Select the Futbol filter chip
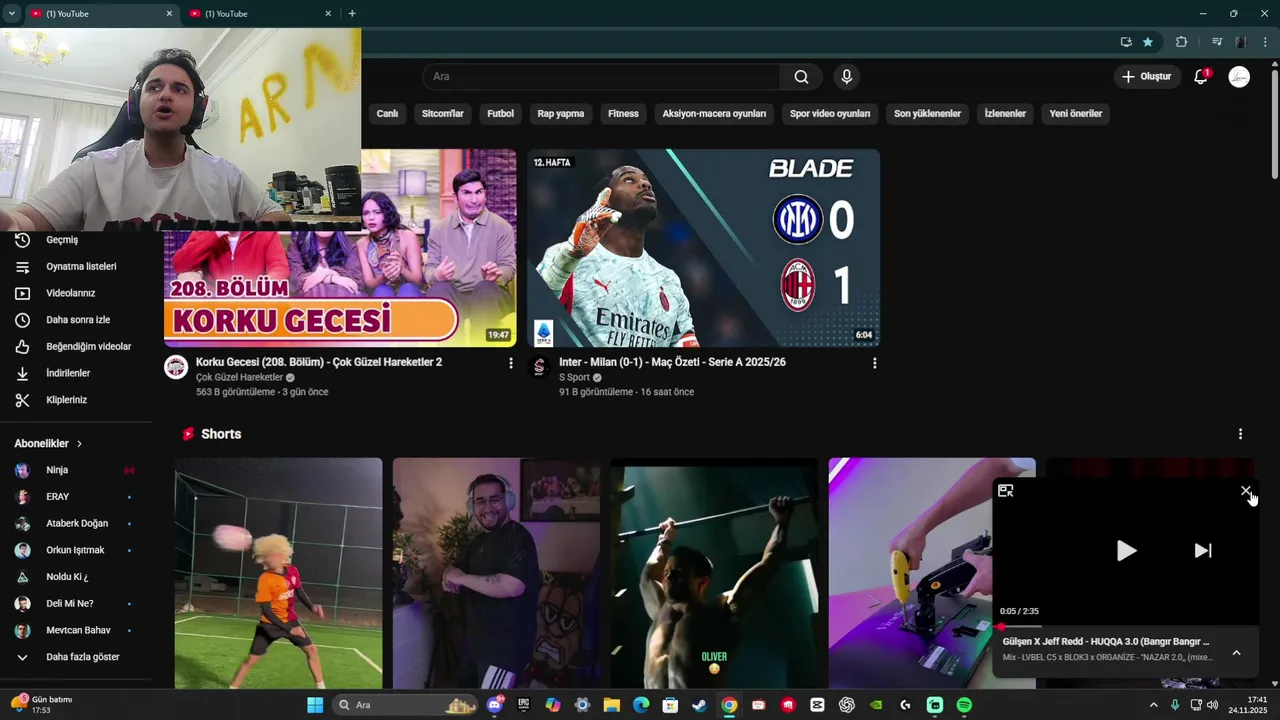The width and height of the screenshot is (1280, 720). (500, 114)
